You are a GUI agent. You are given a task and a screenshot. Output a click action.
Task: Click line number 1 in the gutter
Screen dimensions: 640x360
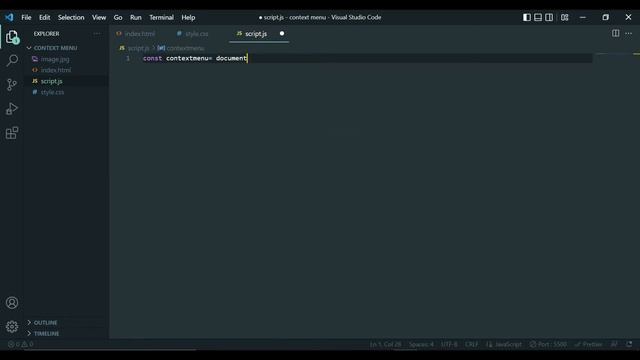coord(128,58)
